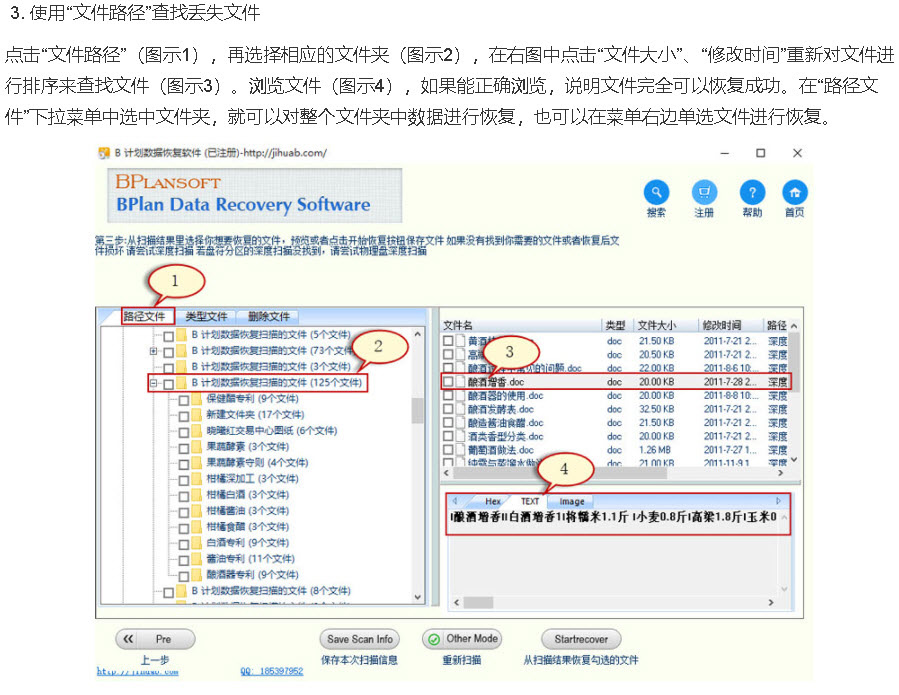
Task: Click the 搜索 search icon
Action: [656, 193]
